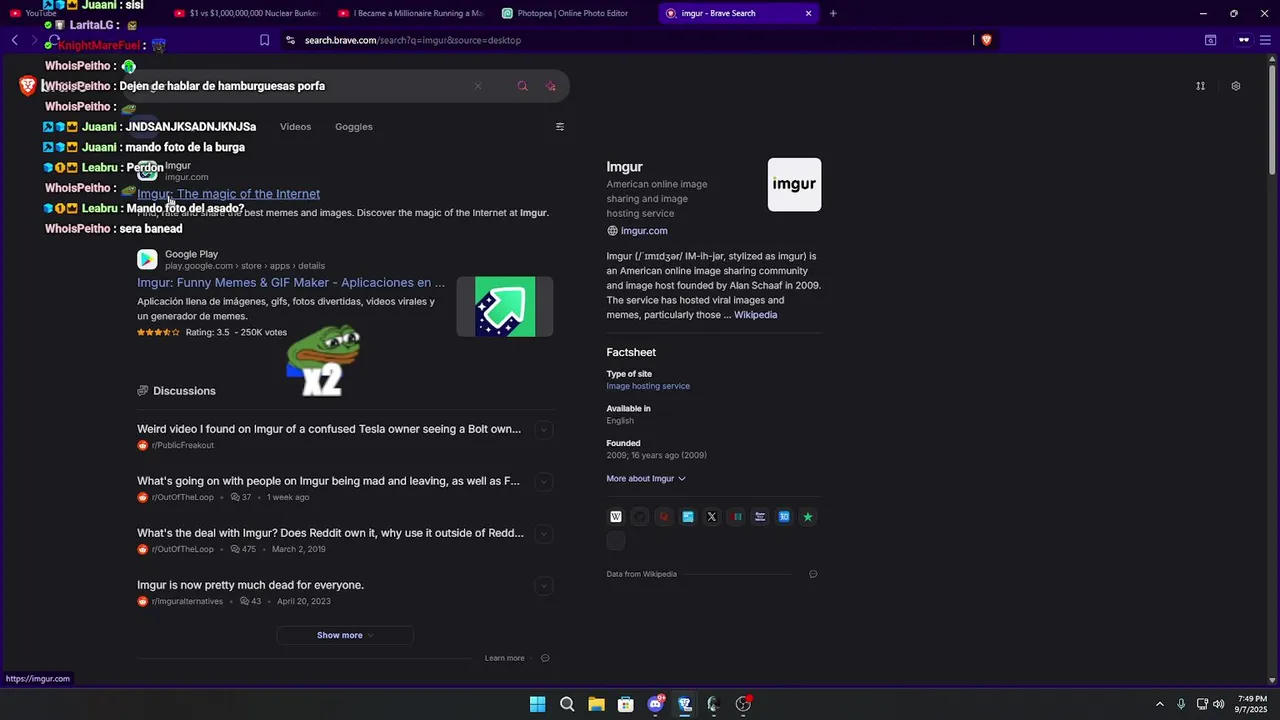Expand the confused Tesla owner discussion
Image resolution: width=1280 pixels, height=720 pixels.
(x=544, y=430)
